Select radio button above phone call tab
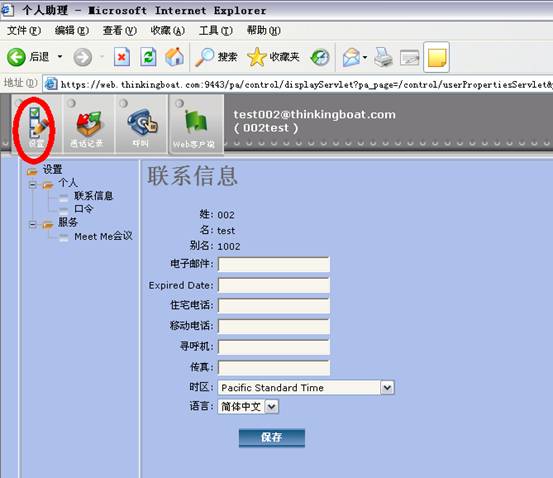 (x=123, y=103)
